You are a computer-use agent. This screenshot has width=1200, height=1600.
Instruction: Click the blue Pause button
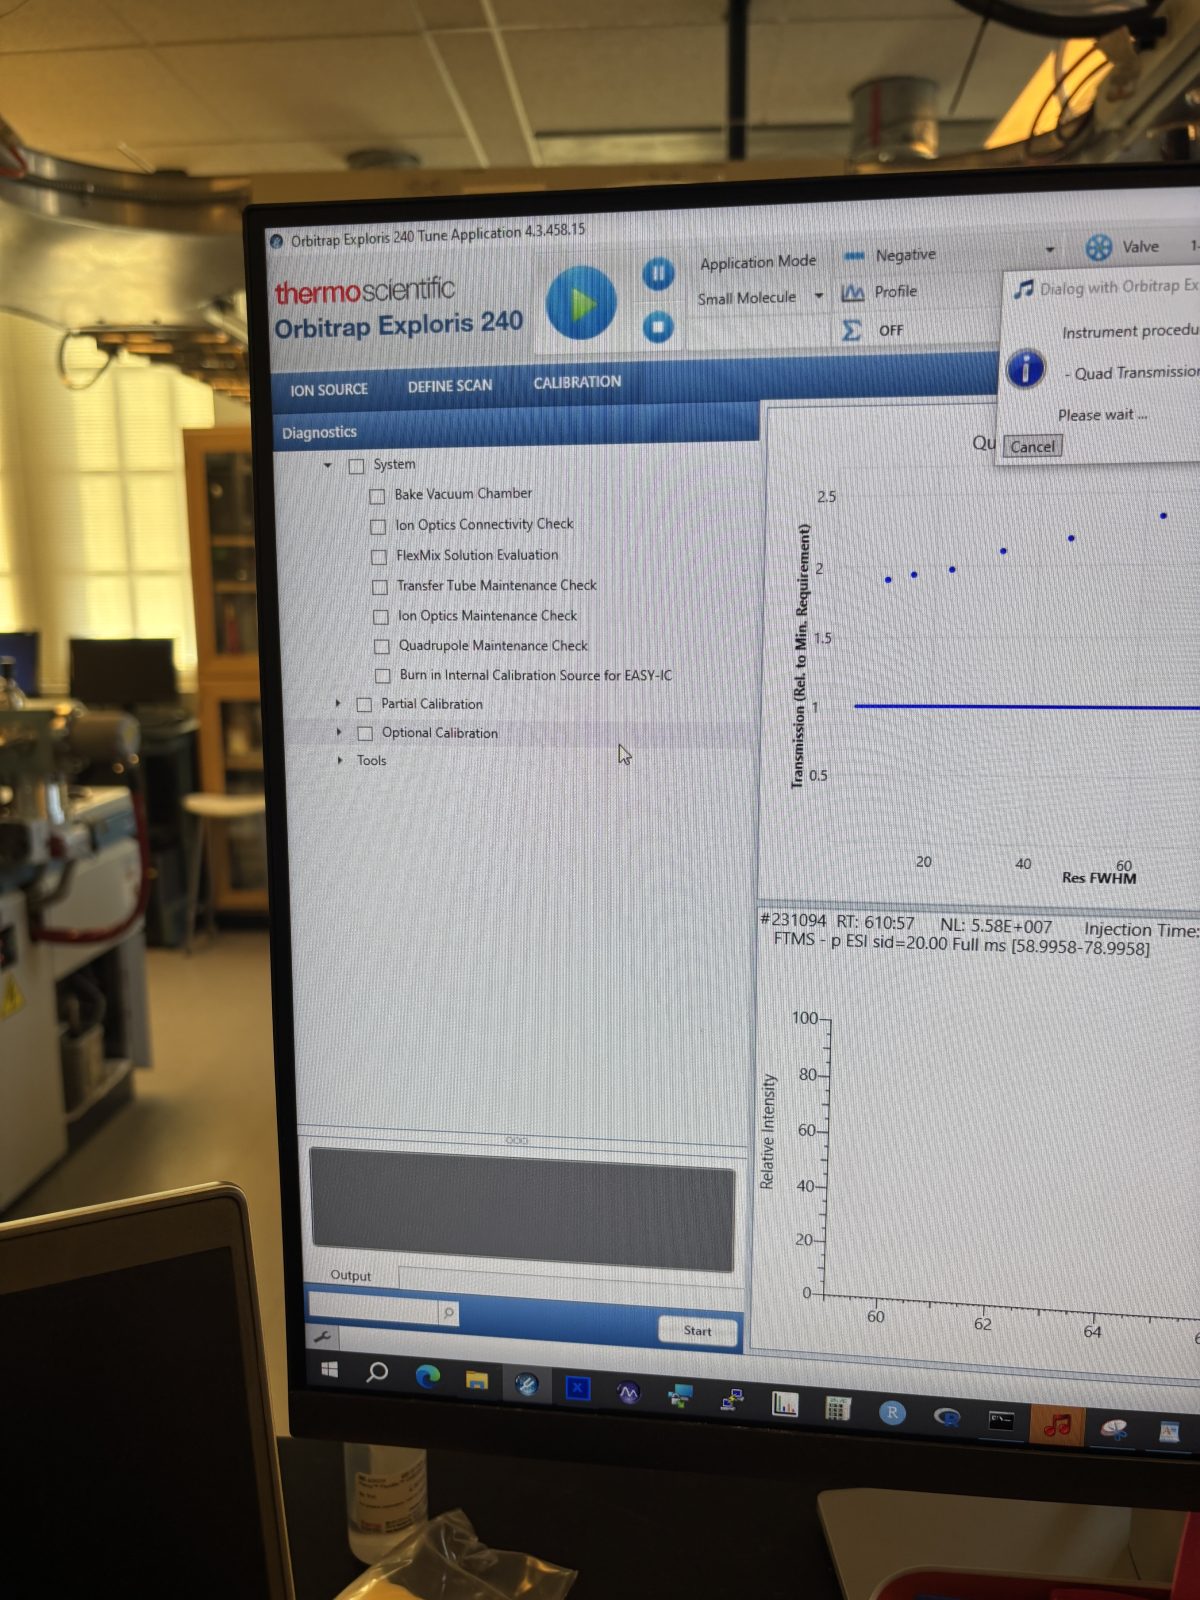[658, 273]
